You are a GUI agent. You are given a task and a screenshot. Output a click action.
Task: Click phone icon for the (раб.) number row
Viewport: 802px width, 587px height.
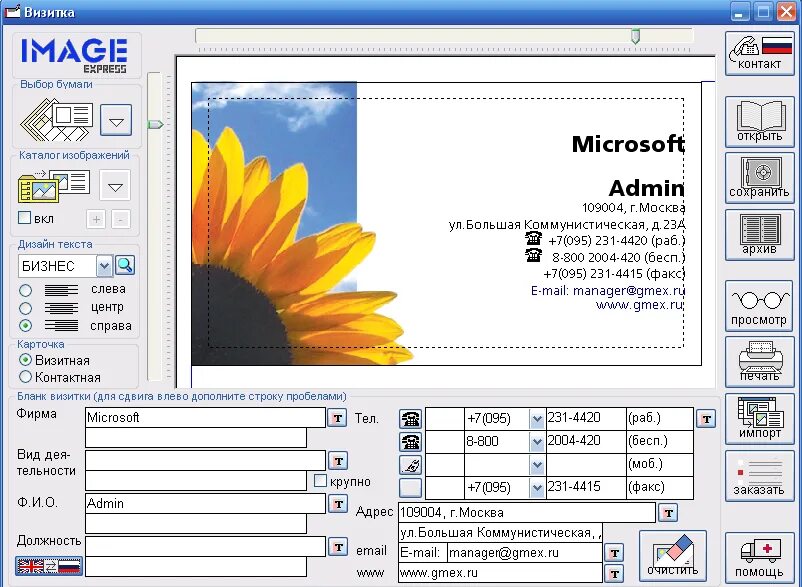click(410, 419)
